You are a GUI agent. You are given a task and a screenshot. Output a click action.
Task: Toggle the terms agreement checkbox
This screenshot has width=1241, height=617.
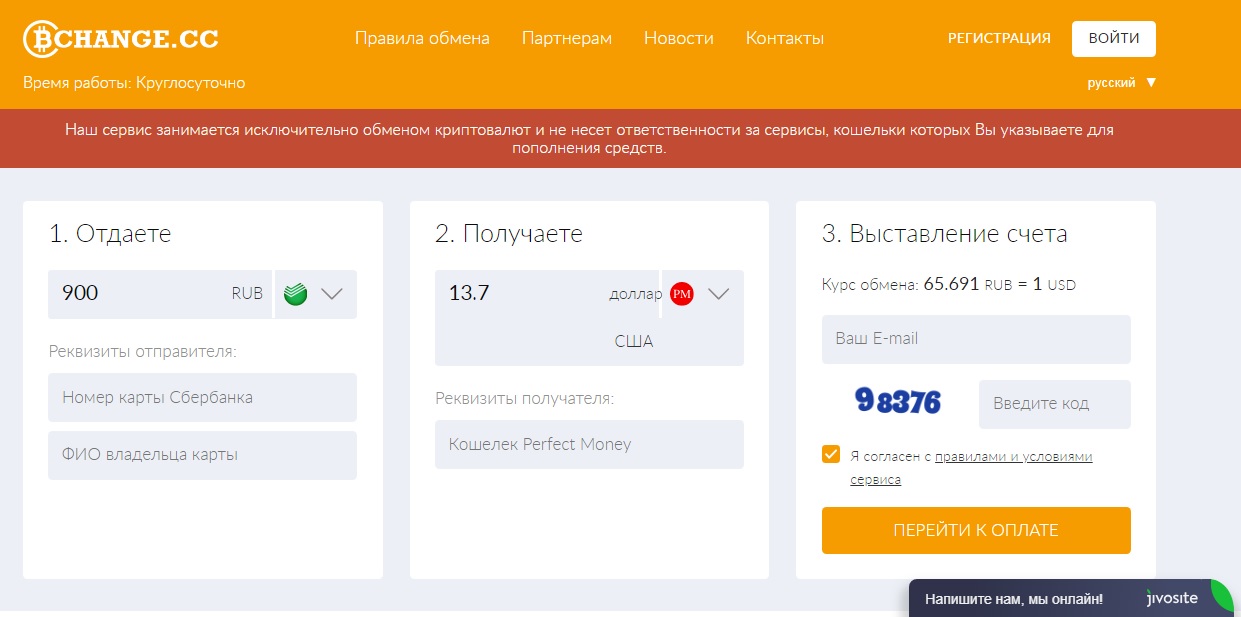coord(831,455)
